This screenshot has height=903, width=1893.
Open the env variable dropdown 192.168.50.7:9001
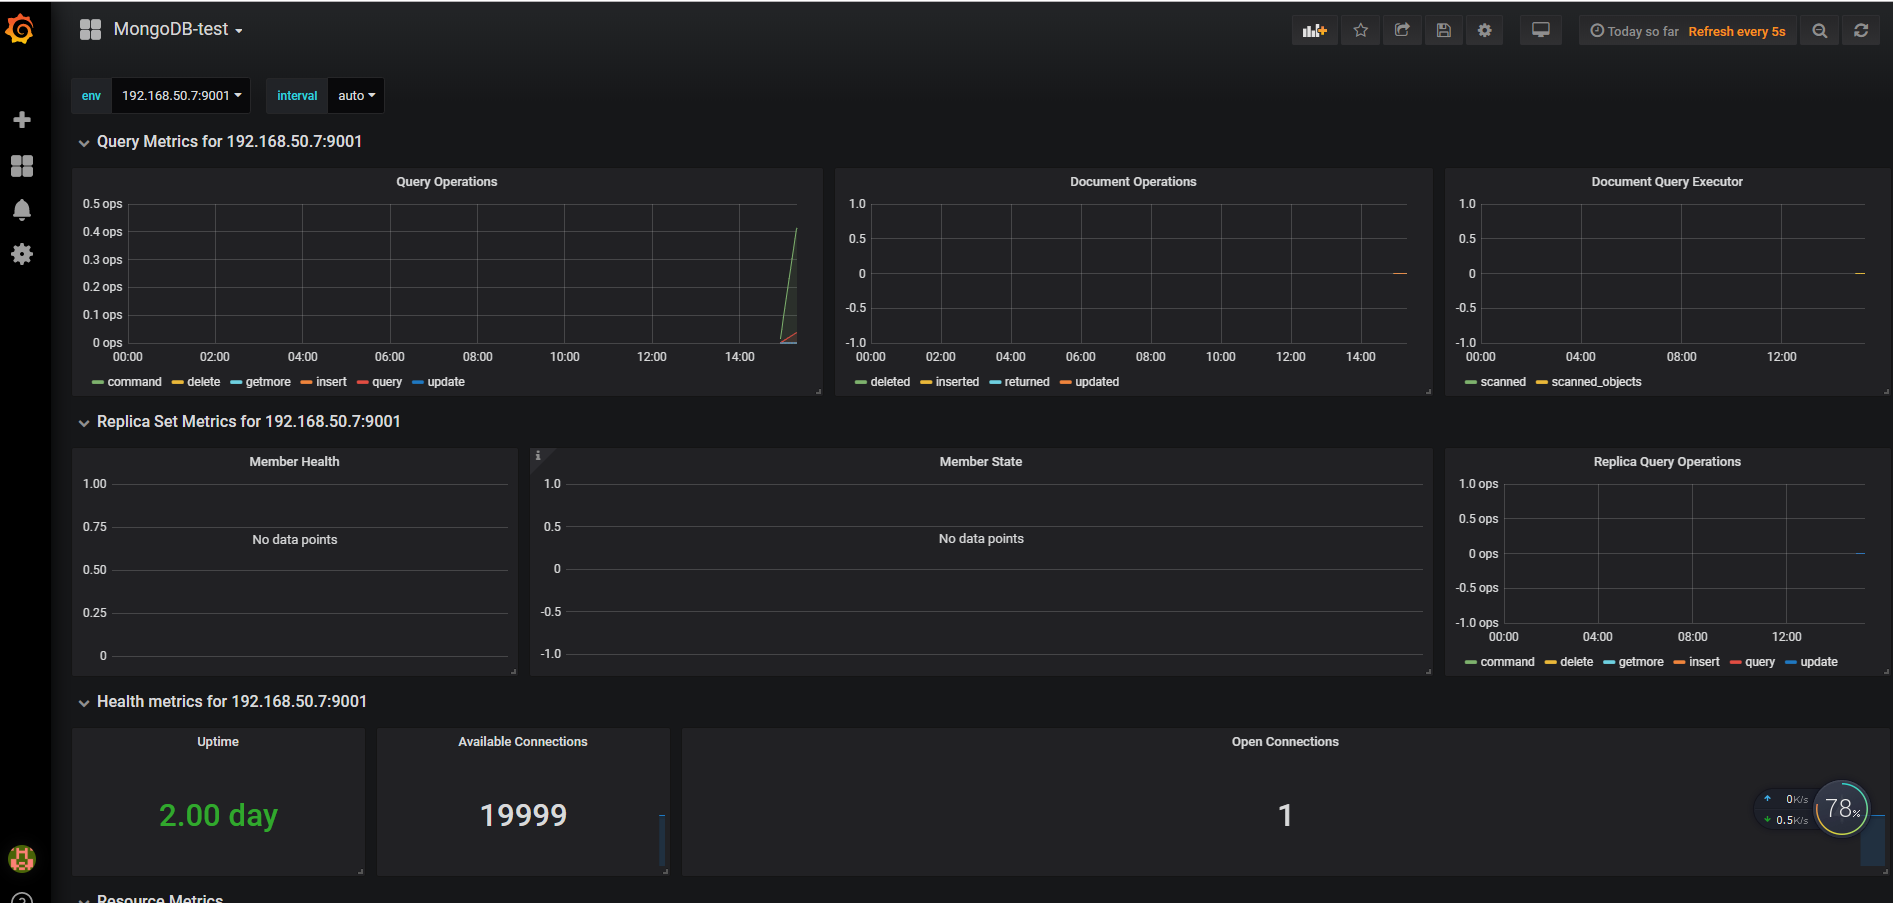click(x=181, y=96)
